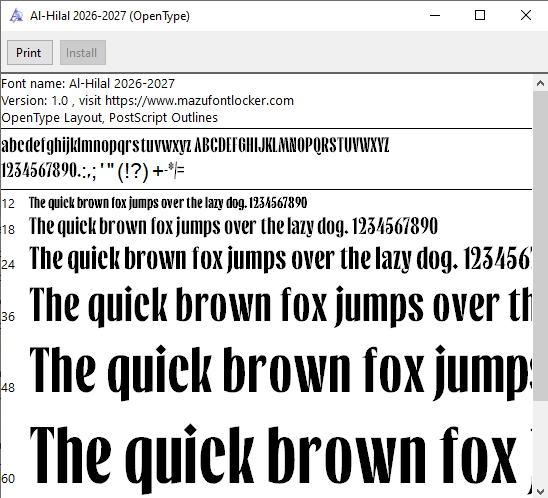
Task: Click the font viewer app icon in title bar
Action: pyautogui.click(x=16, y=16)
